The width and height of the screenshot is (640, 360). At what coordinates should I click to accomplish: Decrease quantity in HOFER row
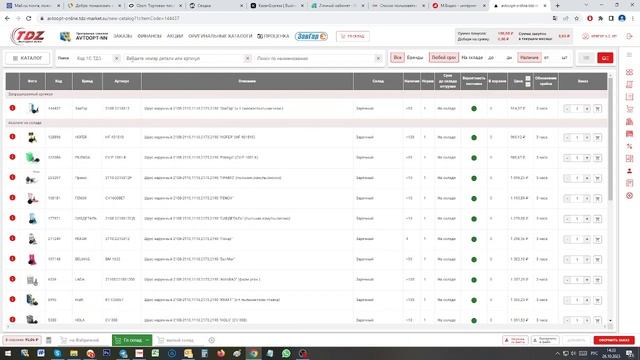pyautogui.click(x=567, y=138)
